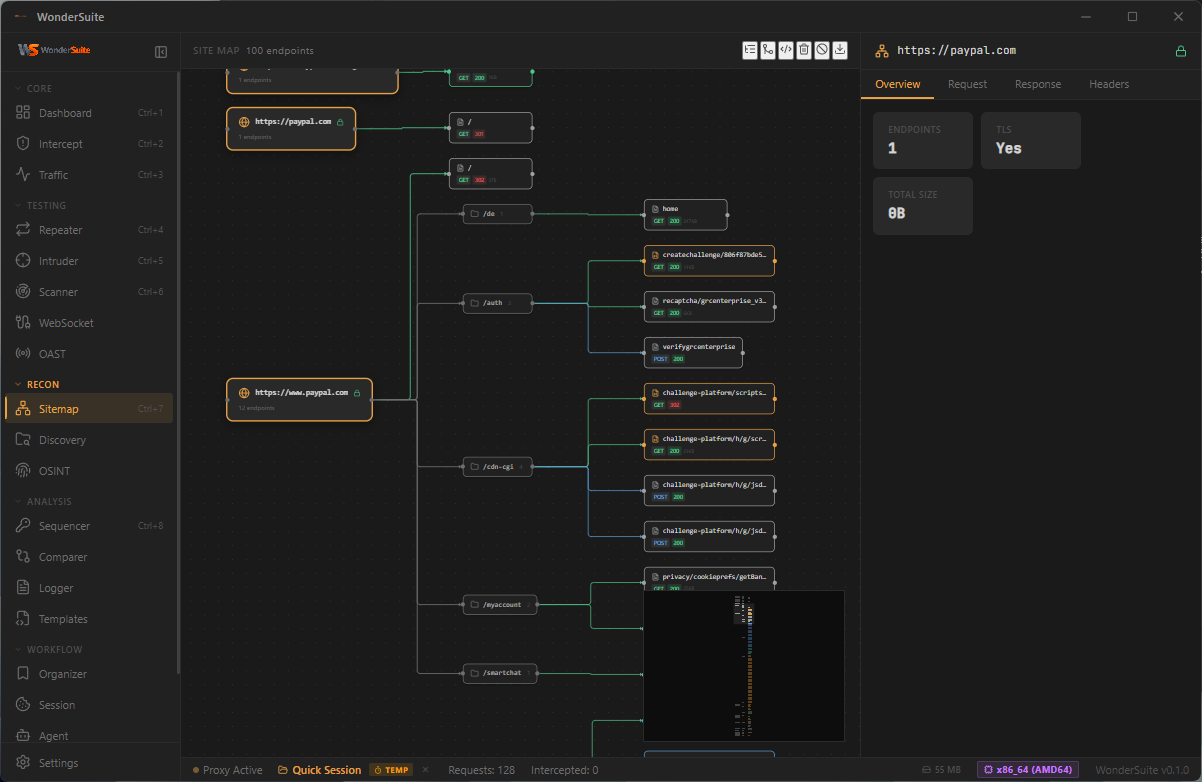This screenshot has height=782, width=1202.
Task: Open the Comparer tool
Action: tap(89, 557)
